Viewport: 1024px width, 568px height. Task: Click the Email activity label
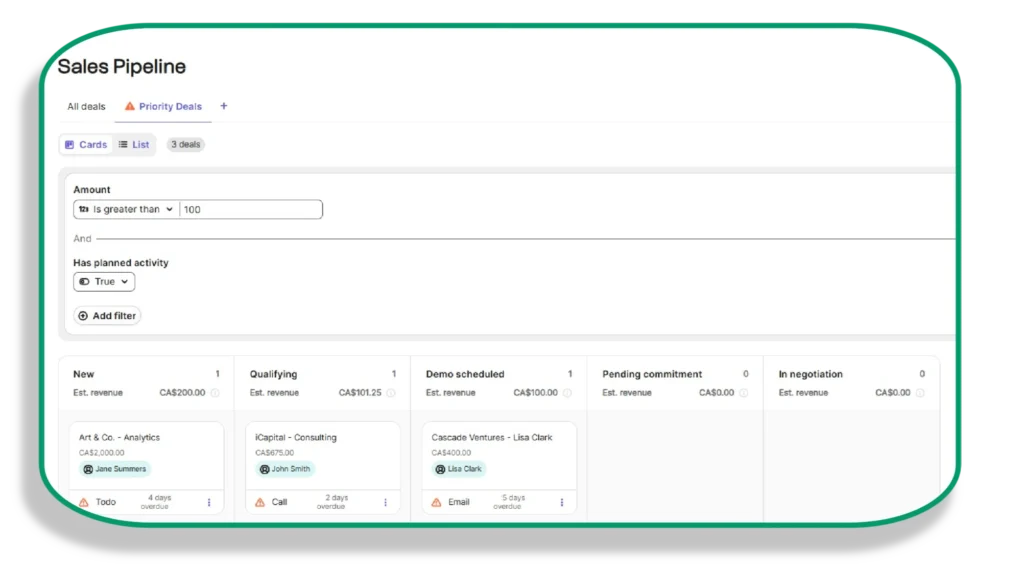point(458,502)
